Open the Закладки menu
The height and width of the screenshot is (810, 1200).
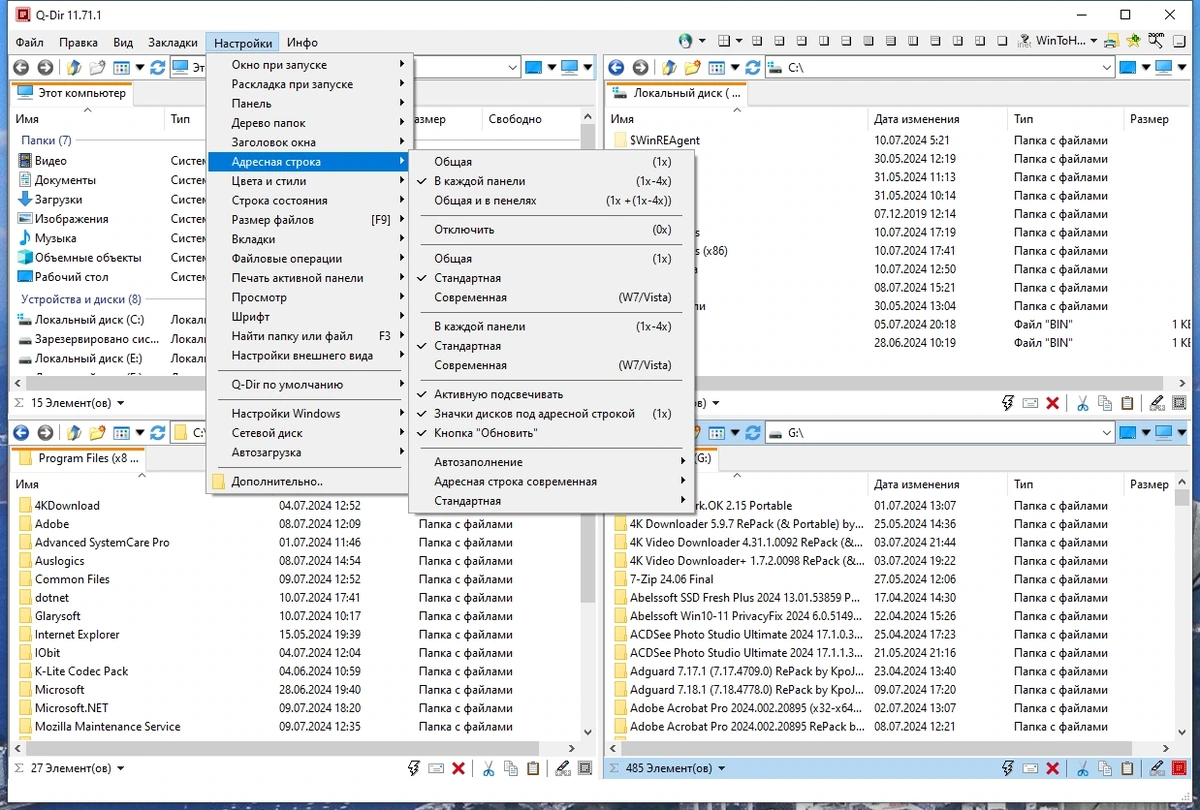tap(172, 43)
